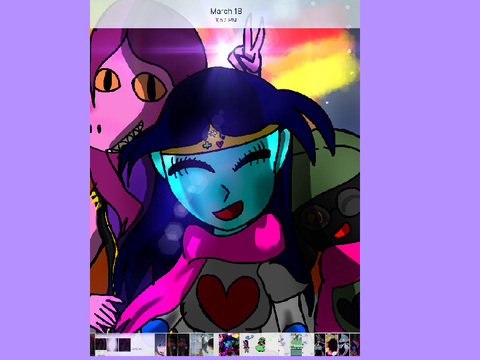The image size is (480, 360).
Task: Open the dark blue figure thumbnail near strip end
Action: (x=320, y=344)
